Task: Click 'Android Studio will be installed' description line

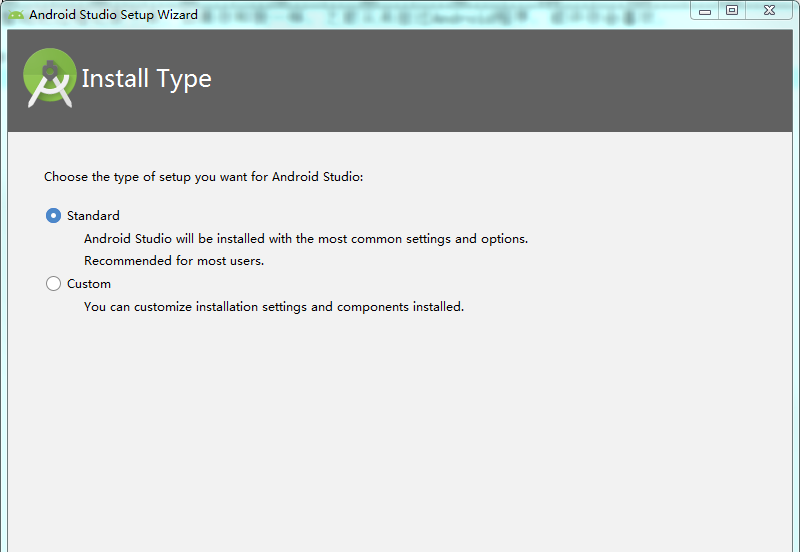Action: [306, 239]
